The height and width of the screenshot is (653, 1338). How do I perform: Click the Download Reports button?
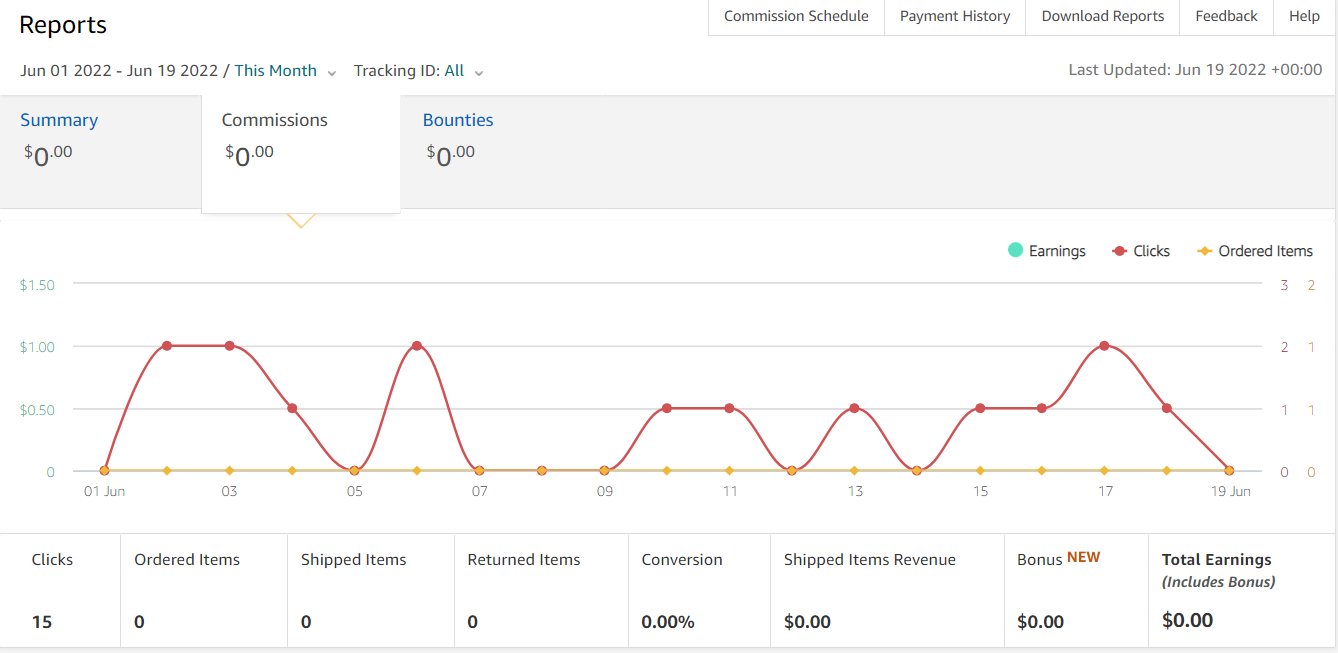1103,17
